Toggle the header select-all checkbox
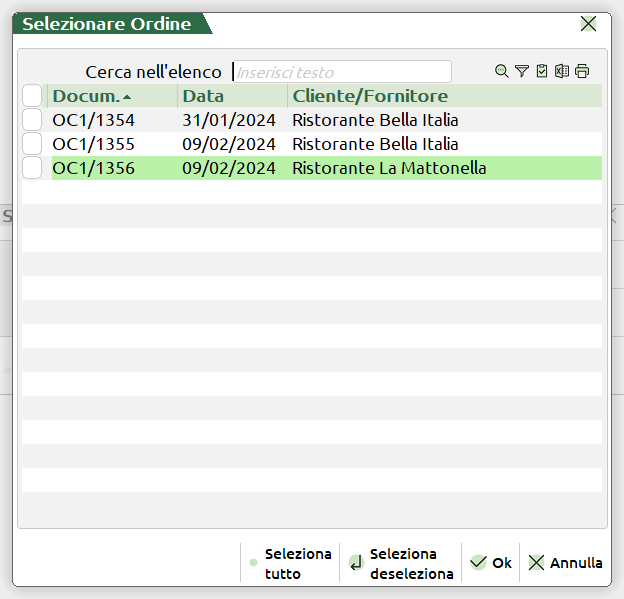This screenshot has width=624, height=599. pyautogui.click(x=32, y=96)
